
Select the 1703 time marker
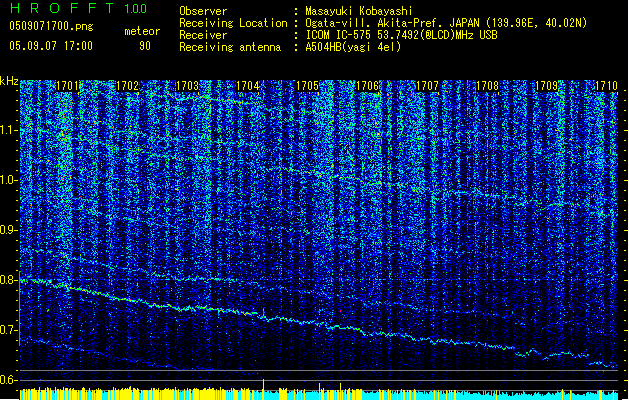188,87
